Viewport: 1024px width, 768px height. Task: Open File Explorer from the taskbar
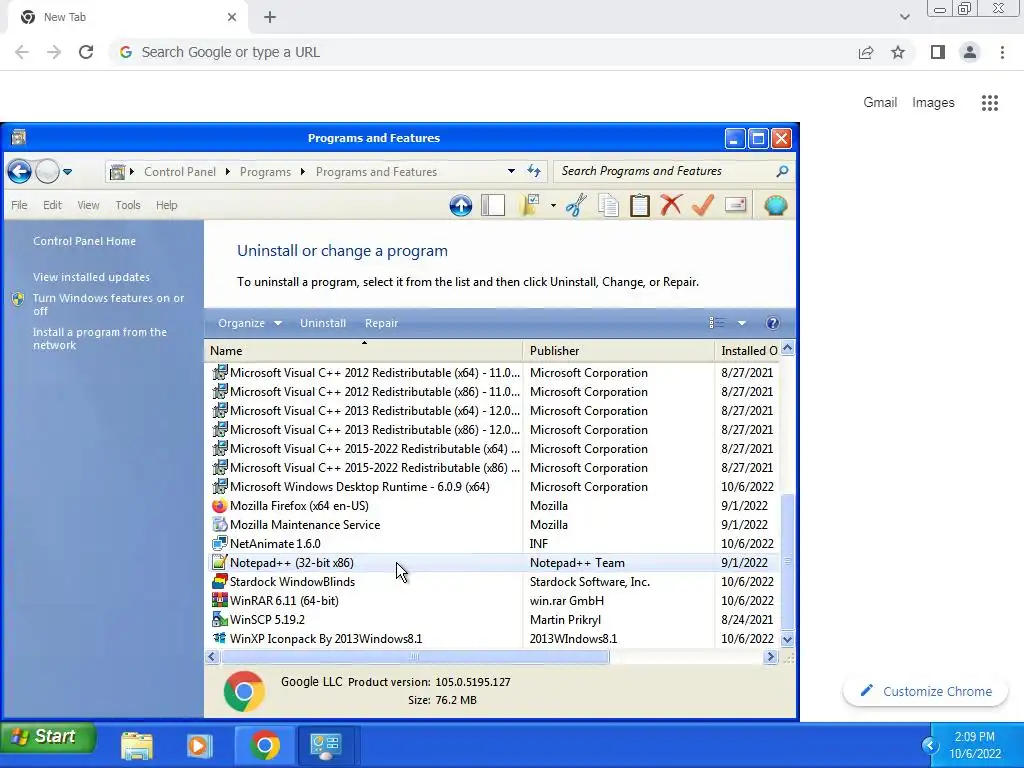(136, 746)
